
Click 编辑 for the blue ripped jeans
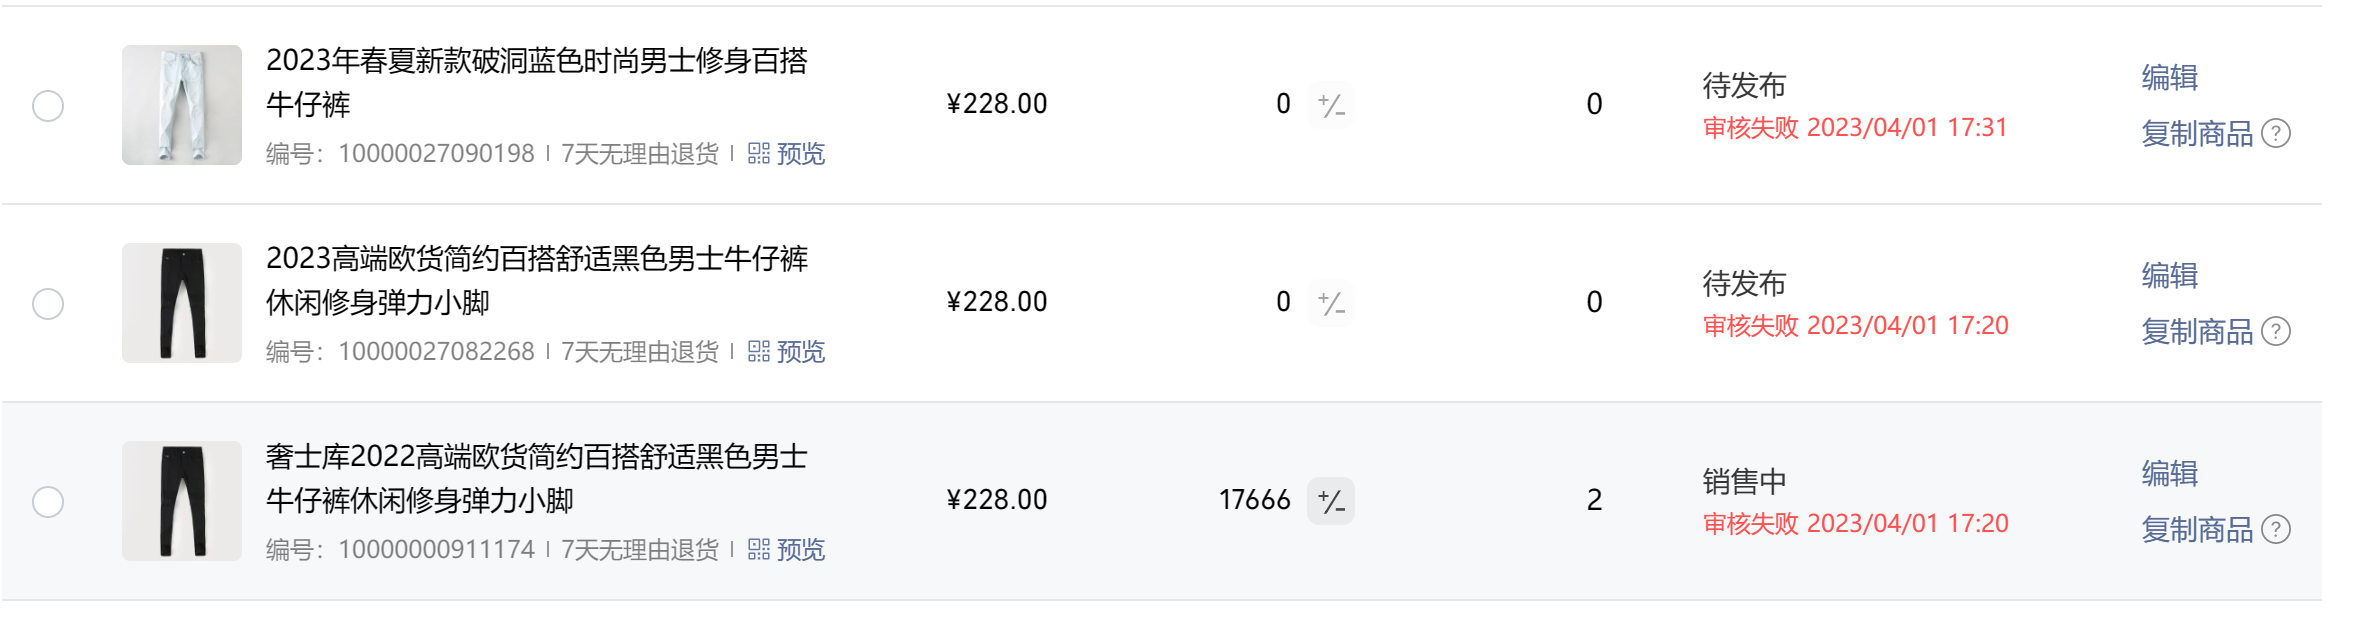(x=2169, y=77)
